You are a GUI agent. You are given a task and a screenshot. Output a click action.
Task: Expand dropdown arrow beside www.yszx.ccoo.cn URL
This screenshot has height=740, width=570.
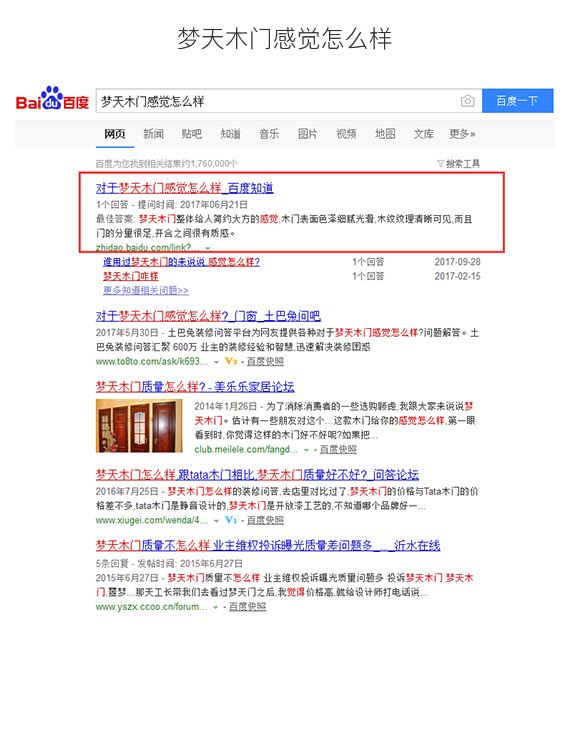[x=216, y=607]
